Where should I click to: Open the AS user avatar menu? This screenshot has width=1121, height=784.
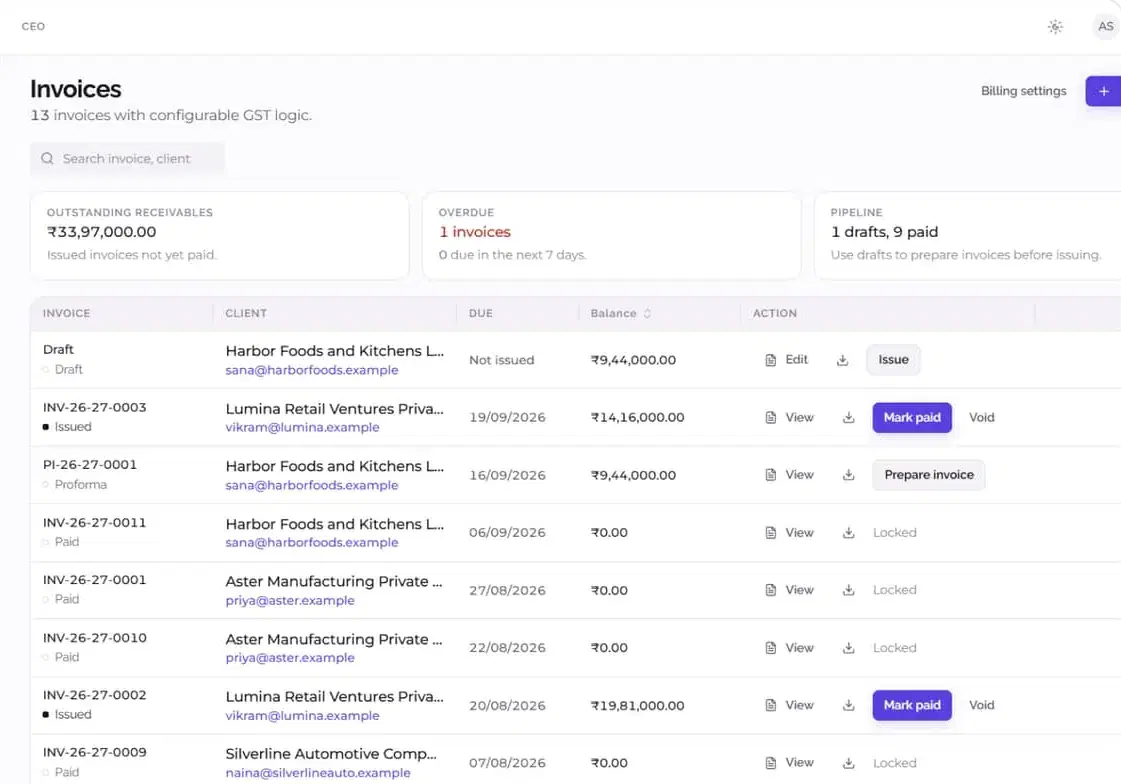(x=1105, y=26)
